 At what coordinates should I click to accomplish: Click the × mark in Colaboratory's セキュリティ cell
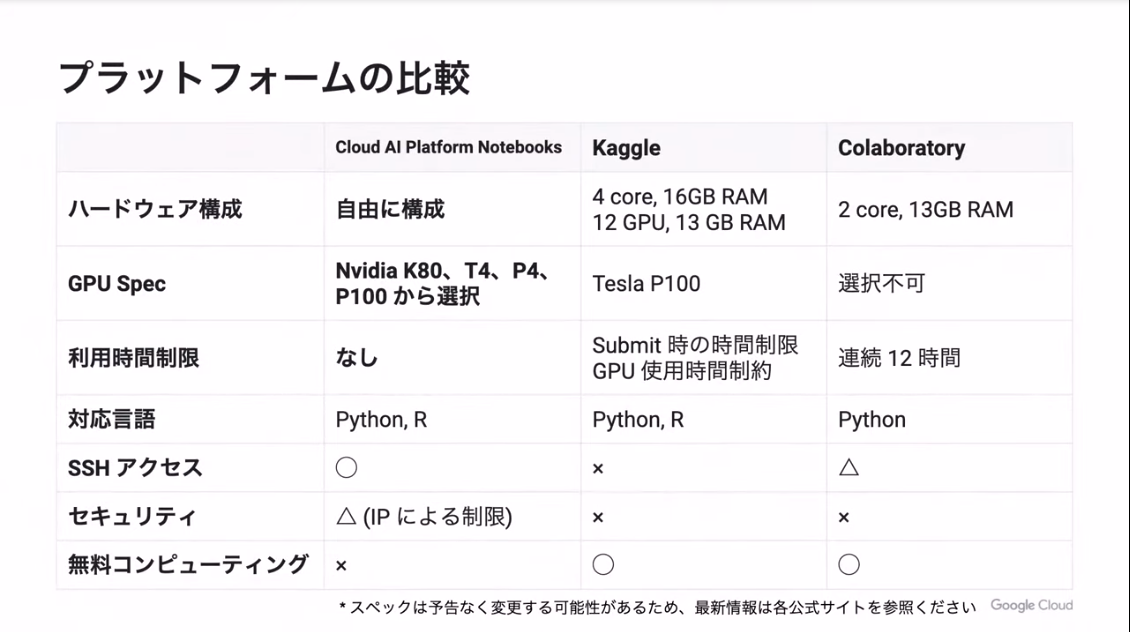point(844,517)
